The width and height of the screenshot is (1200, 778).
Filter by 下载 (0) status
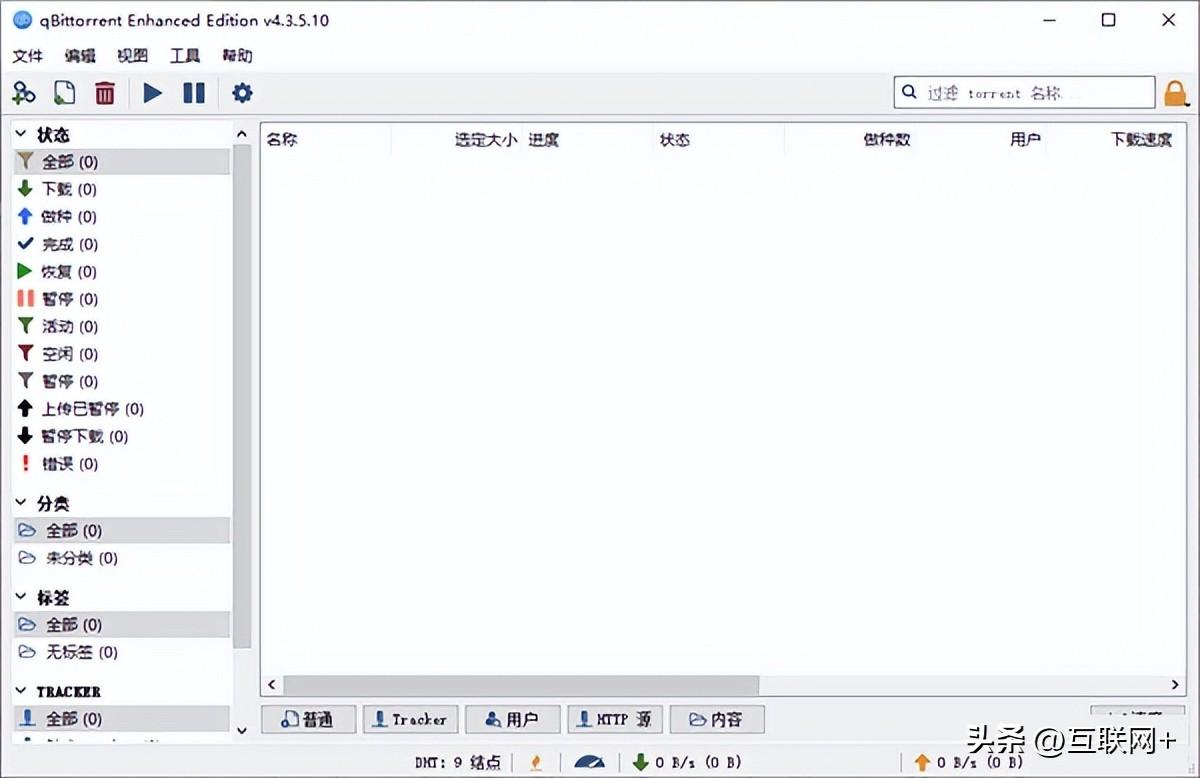[x=121, y=189]
